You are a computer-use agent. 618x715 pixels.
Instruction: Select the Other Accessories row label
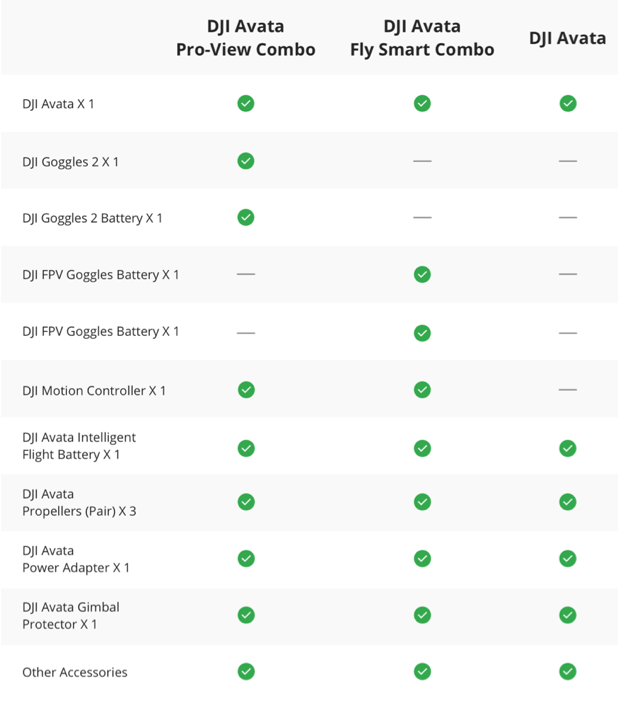(x=75, y=672)
